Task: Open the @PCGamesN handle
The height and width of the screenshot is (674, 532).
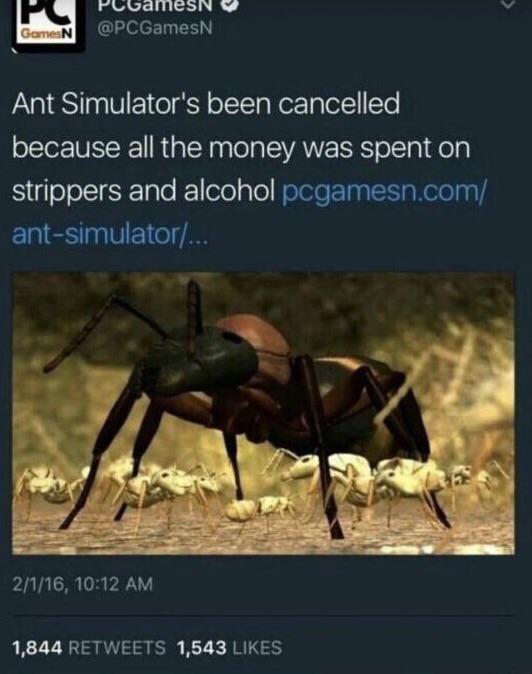Action: click(155, 28)
